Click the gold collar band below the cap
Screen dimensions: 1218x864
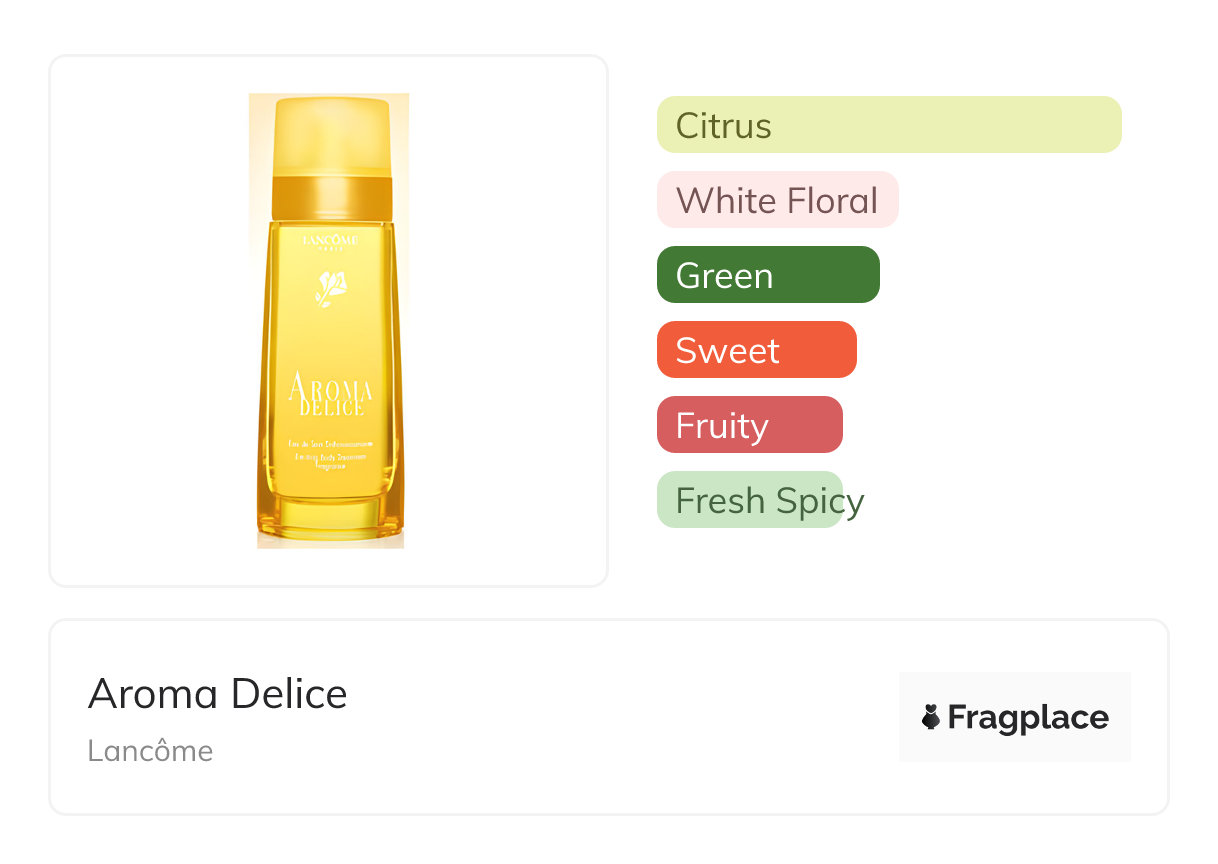coord(329,197)
